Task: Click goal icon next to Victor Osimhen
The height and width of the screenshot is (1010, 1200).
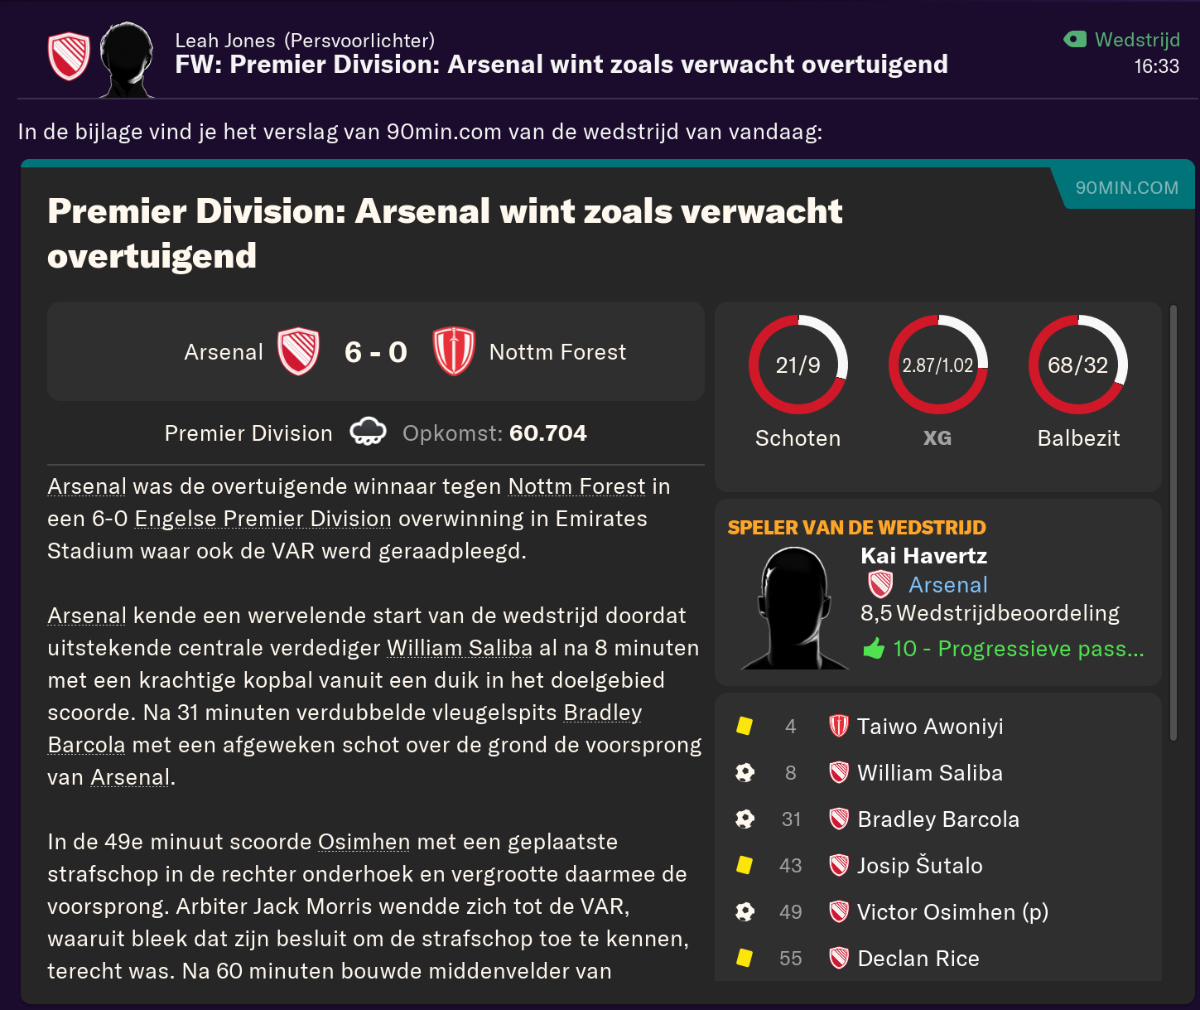Action: coord(745,911)
